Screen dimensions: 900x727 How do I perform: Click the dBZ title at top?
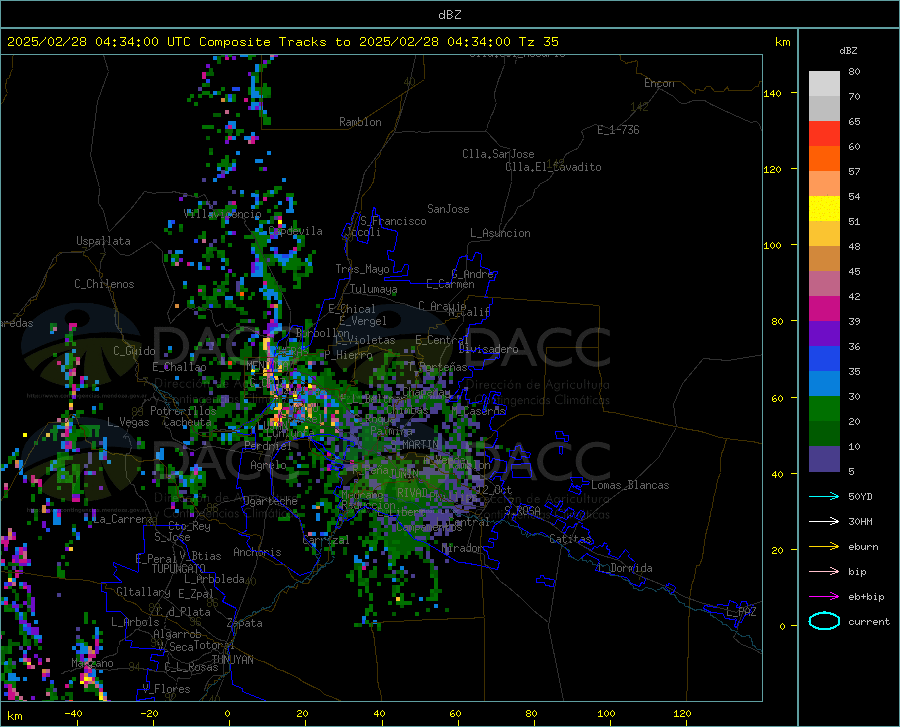449,15
